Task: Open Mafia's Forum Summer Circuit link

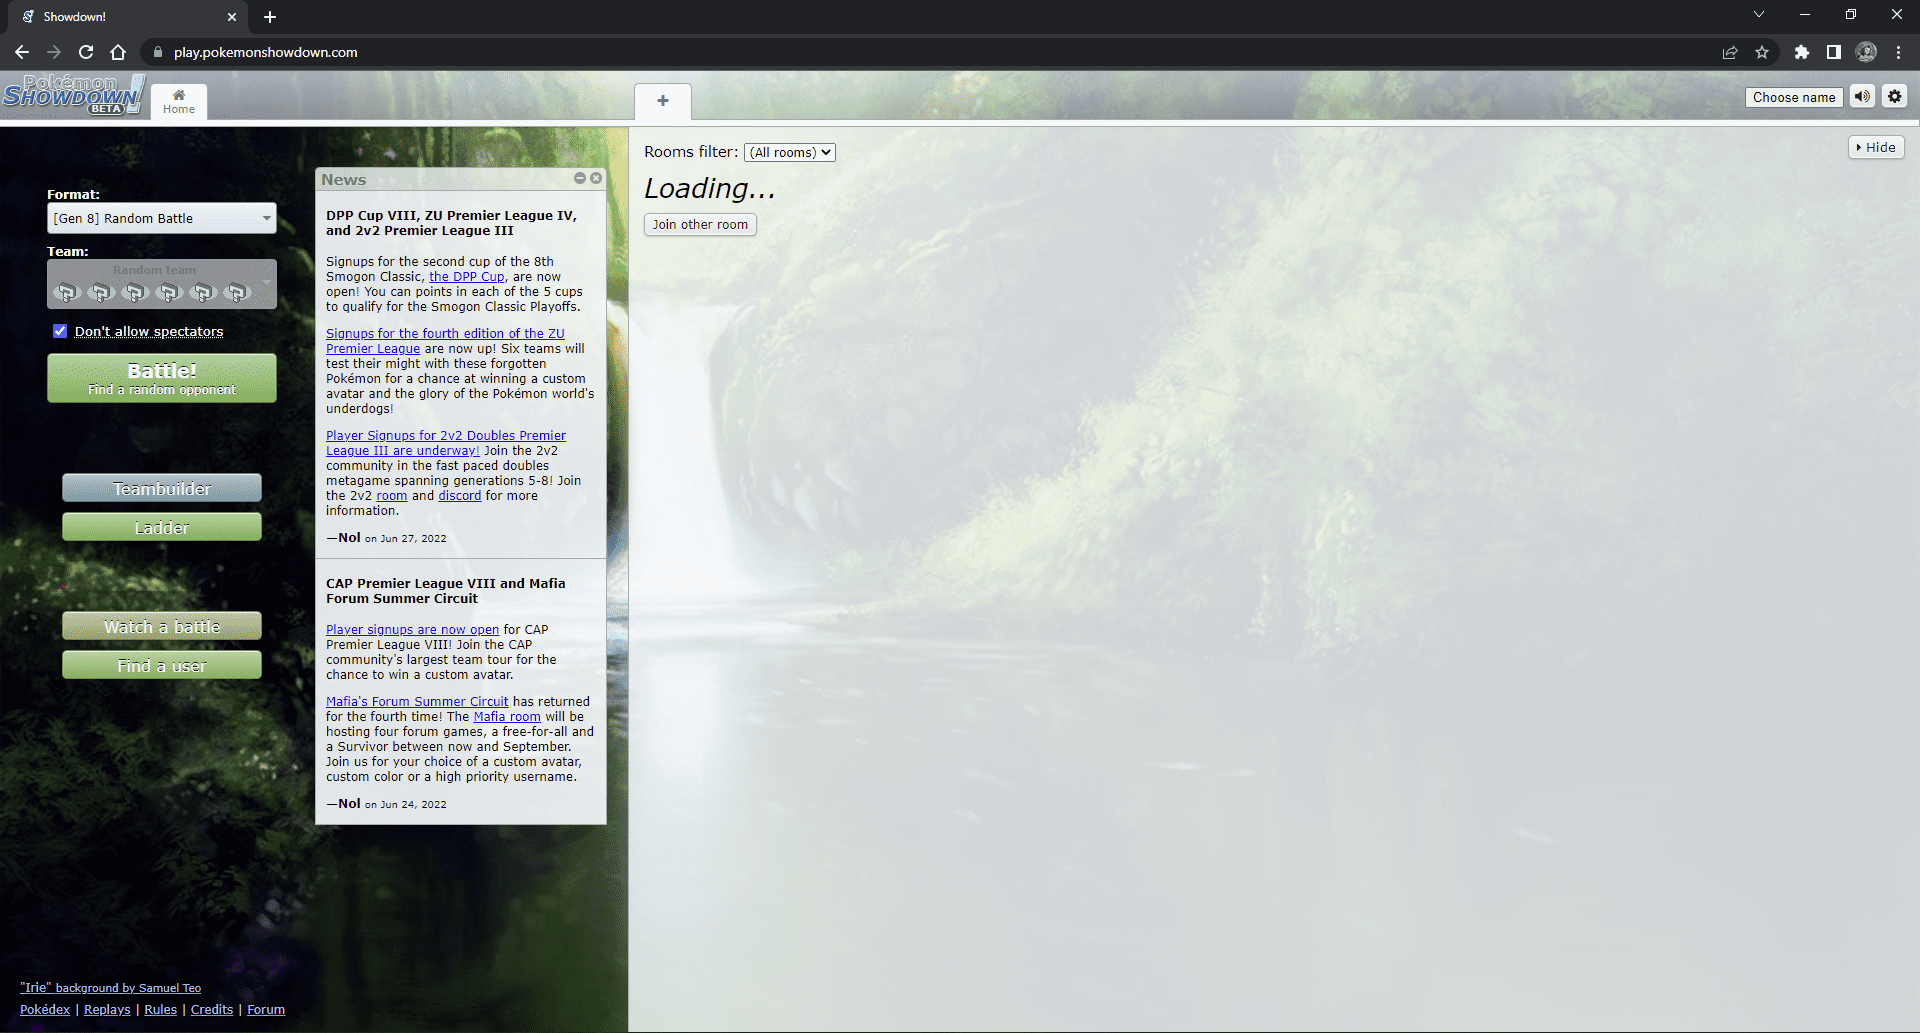Action: [x=417, y=702]
